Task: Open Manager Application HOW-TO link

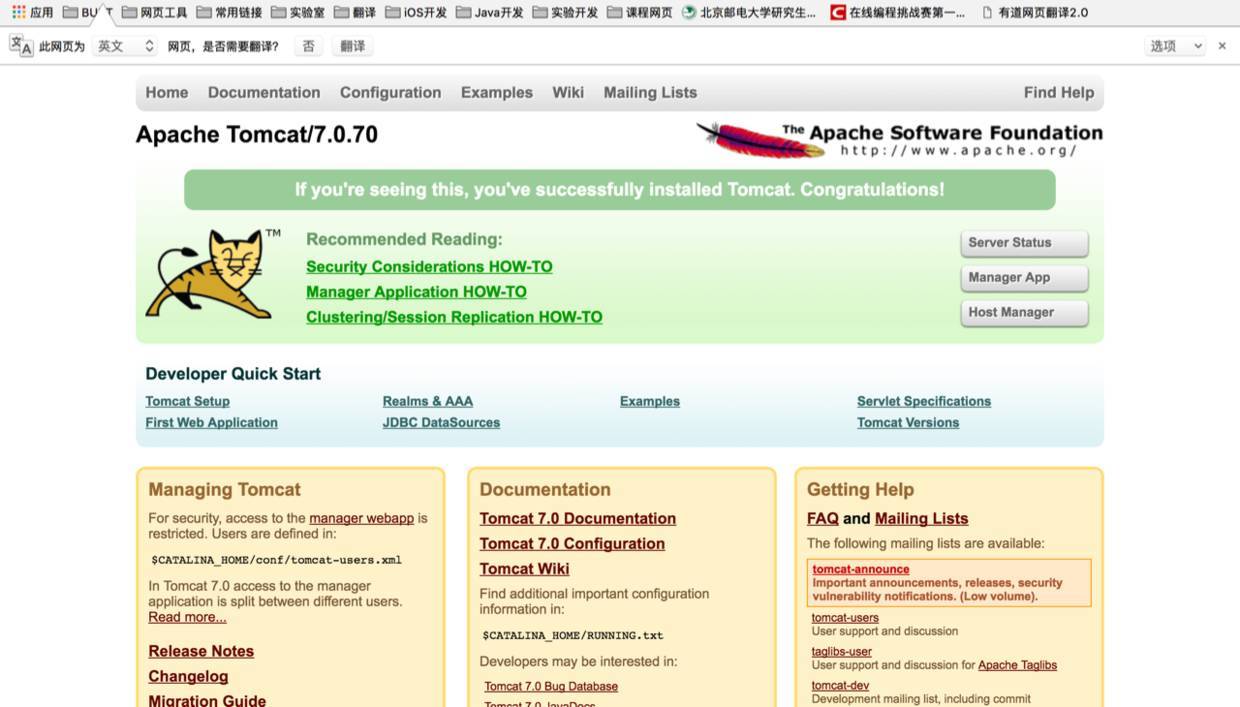Action: pyautogui.click(x=416, y=292)
